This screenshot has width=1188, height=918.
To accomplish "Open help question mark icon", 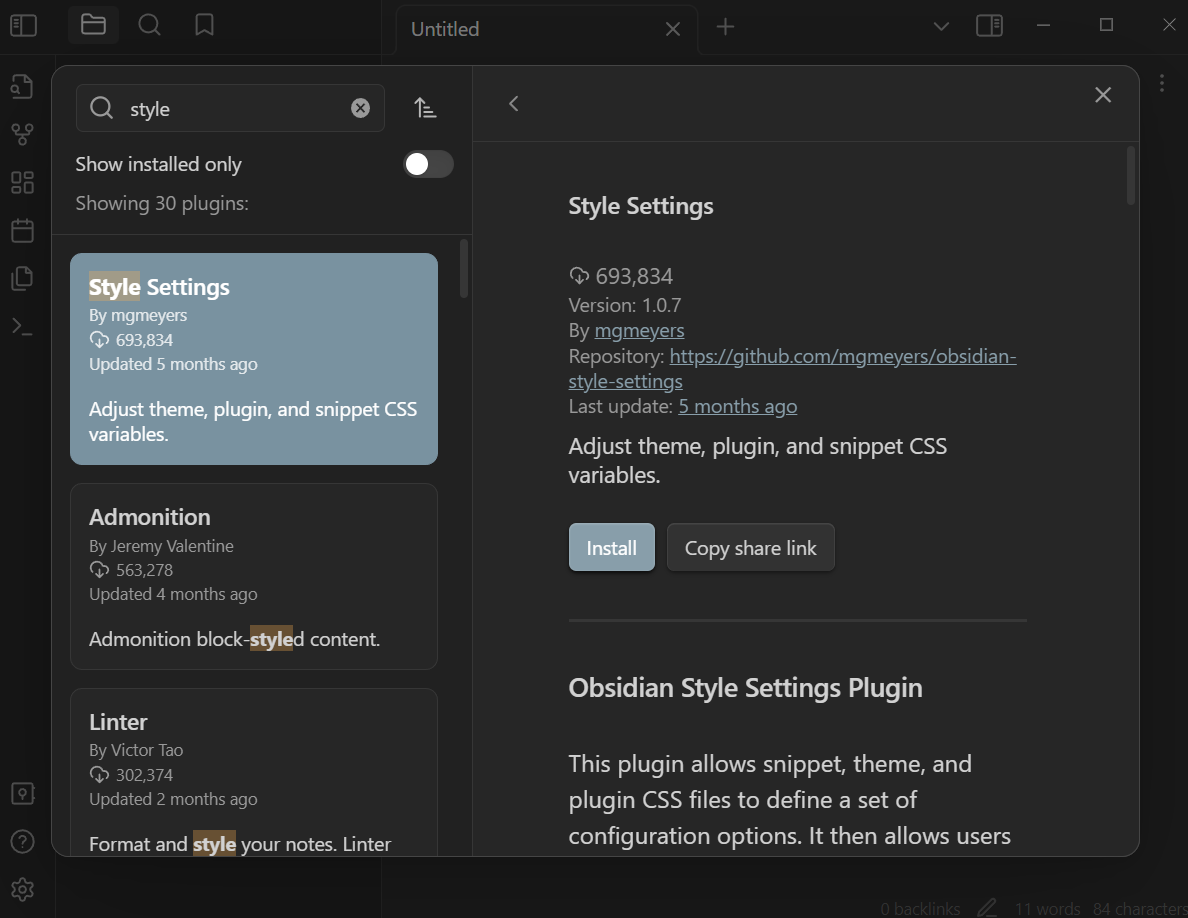I will click(22, 842).
